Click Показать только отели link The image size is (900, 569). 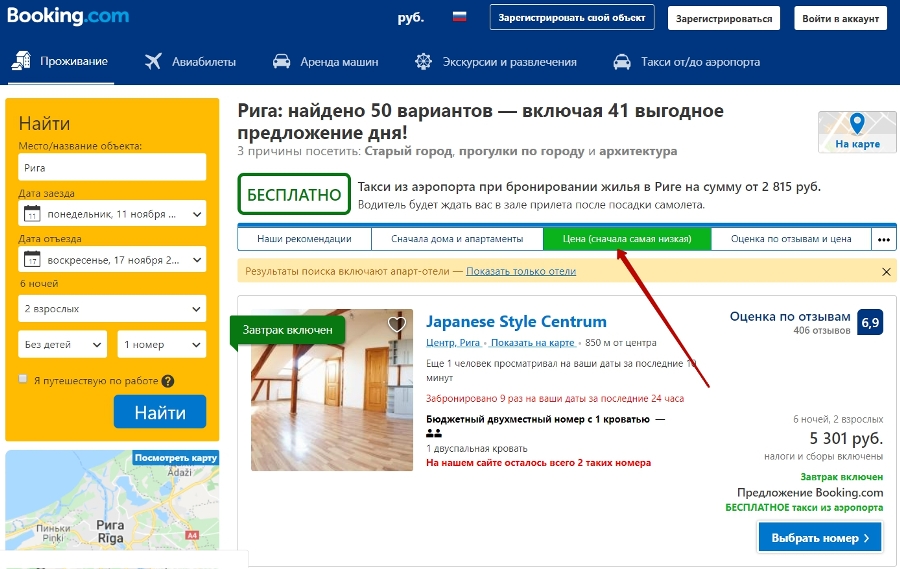point(521,271)
